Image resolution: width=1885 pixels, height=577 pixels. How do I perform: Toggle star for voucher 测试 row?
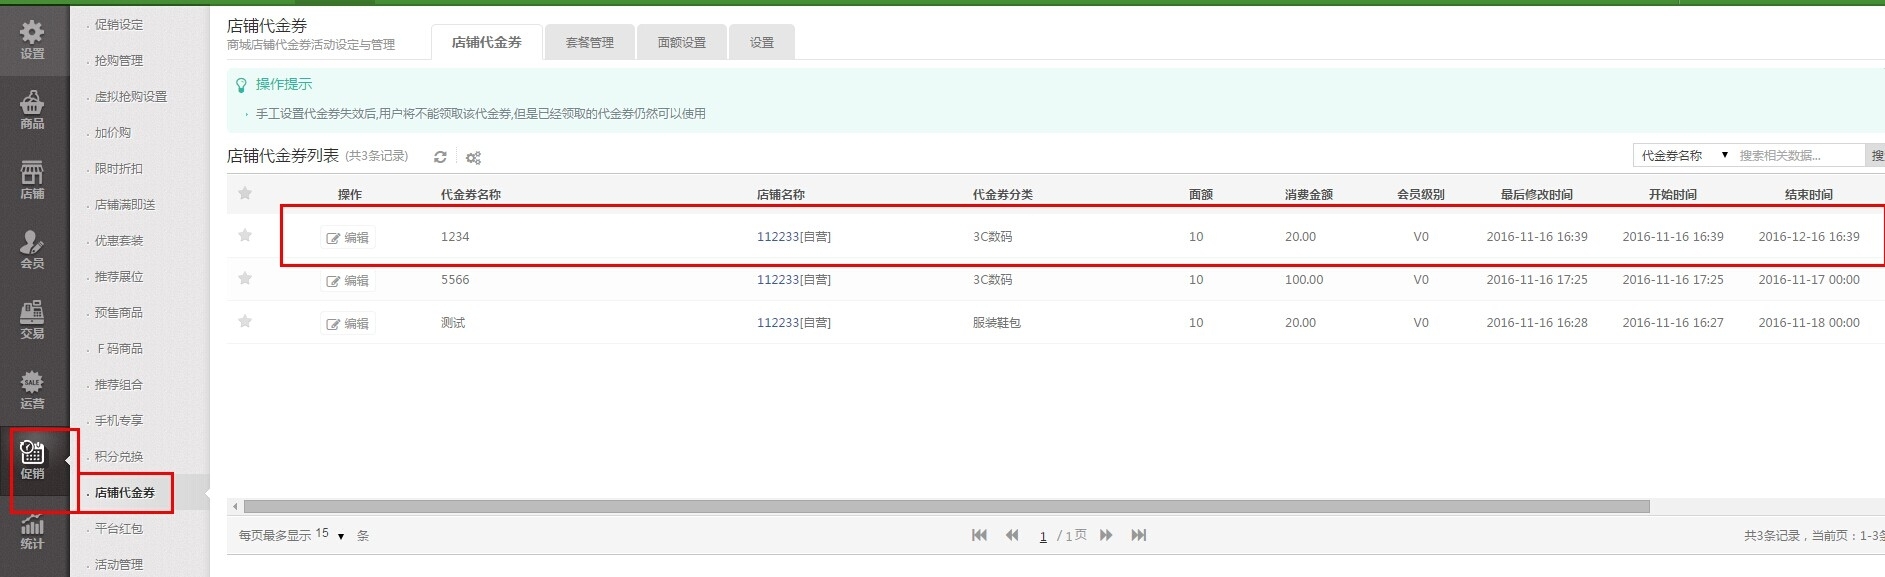pyautogui.click(x=245, y=322)
